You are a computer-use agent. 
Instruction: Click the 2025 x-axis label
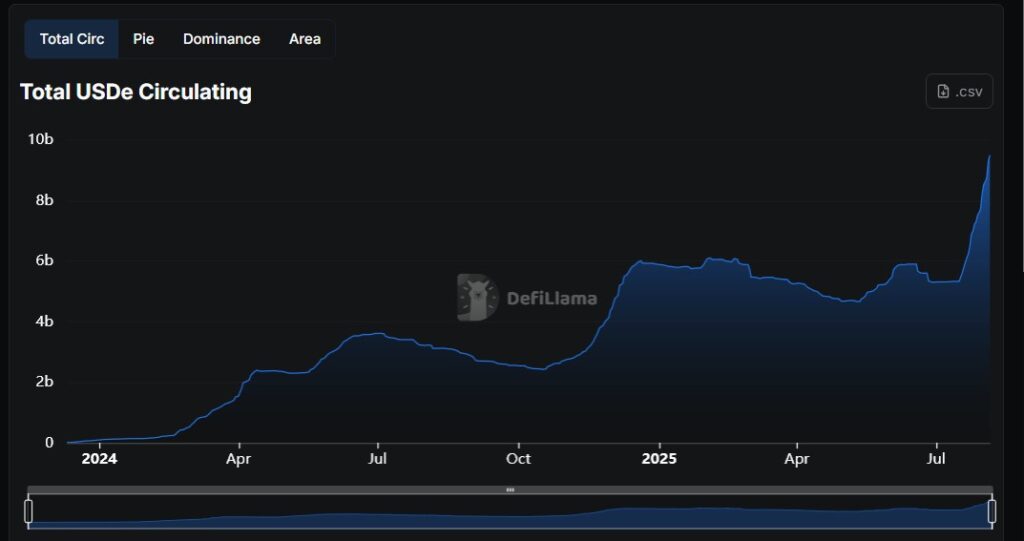coord(660,459)
